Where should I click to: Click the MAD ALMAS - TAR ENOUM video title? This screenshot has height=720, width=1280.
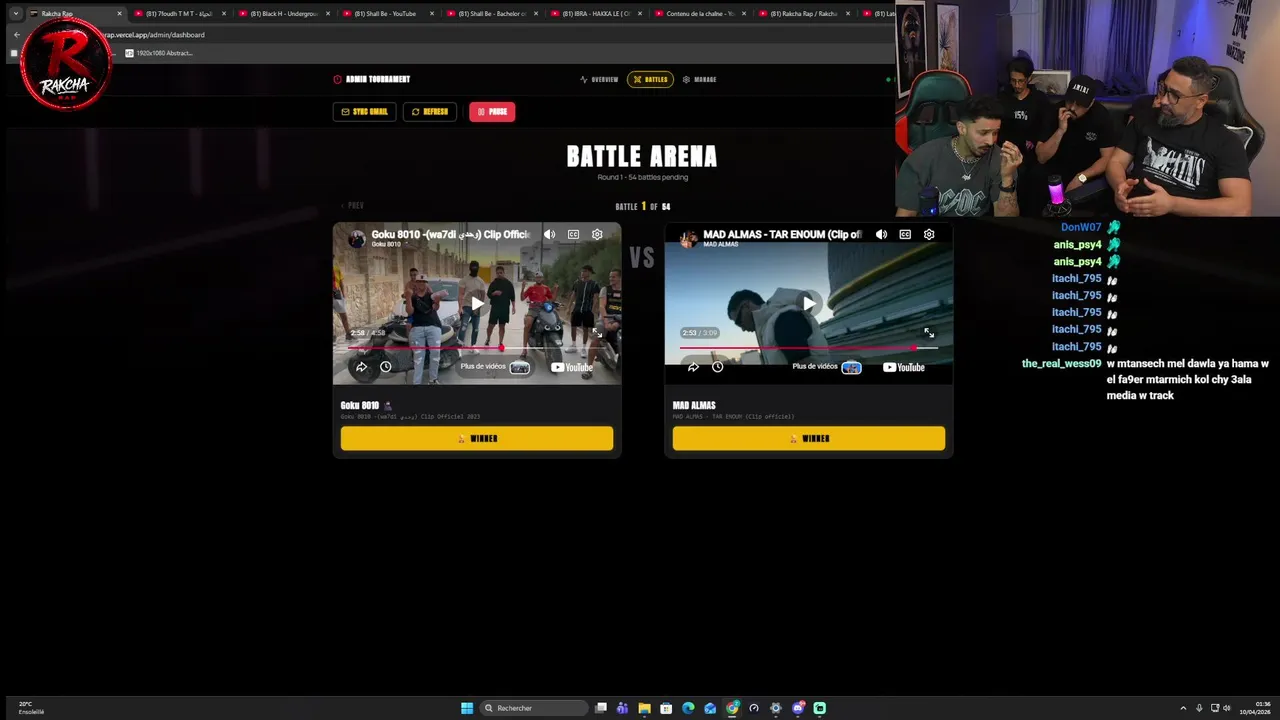(782, 235)
